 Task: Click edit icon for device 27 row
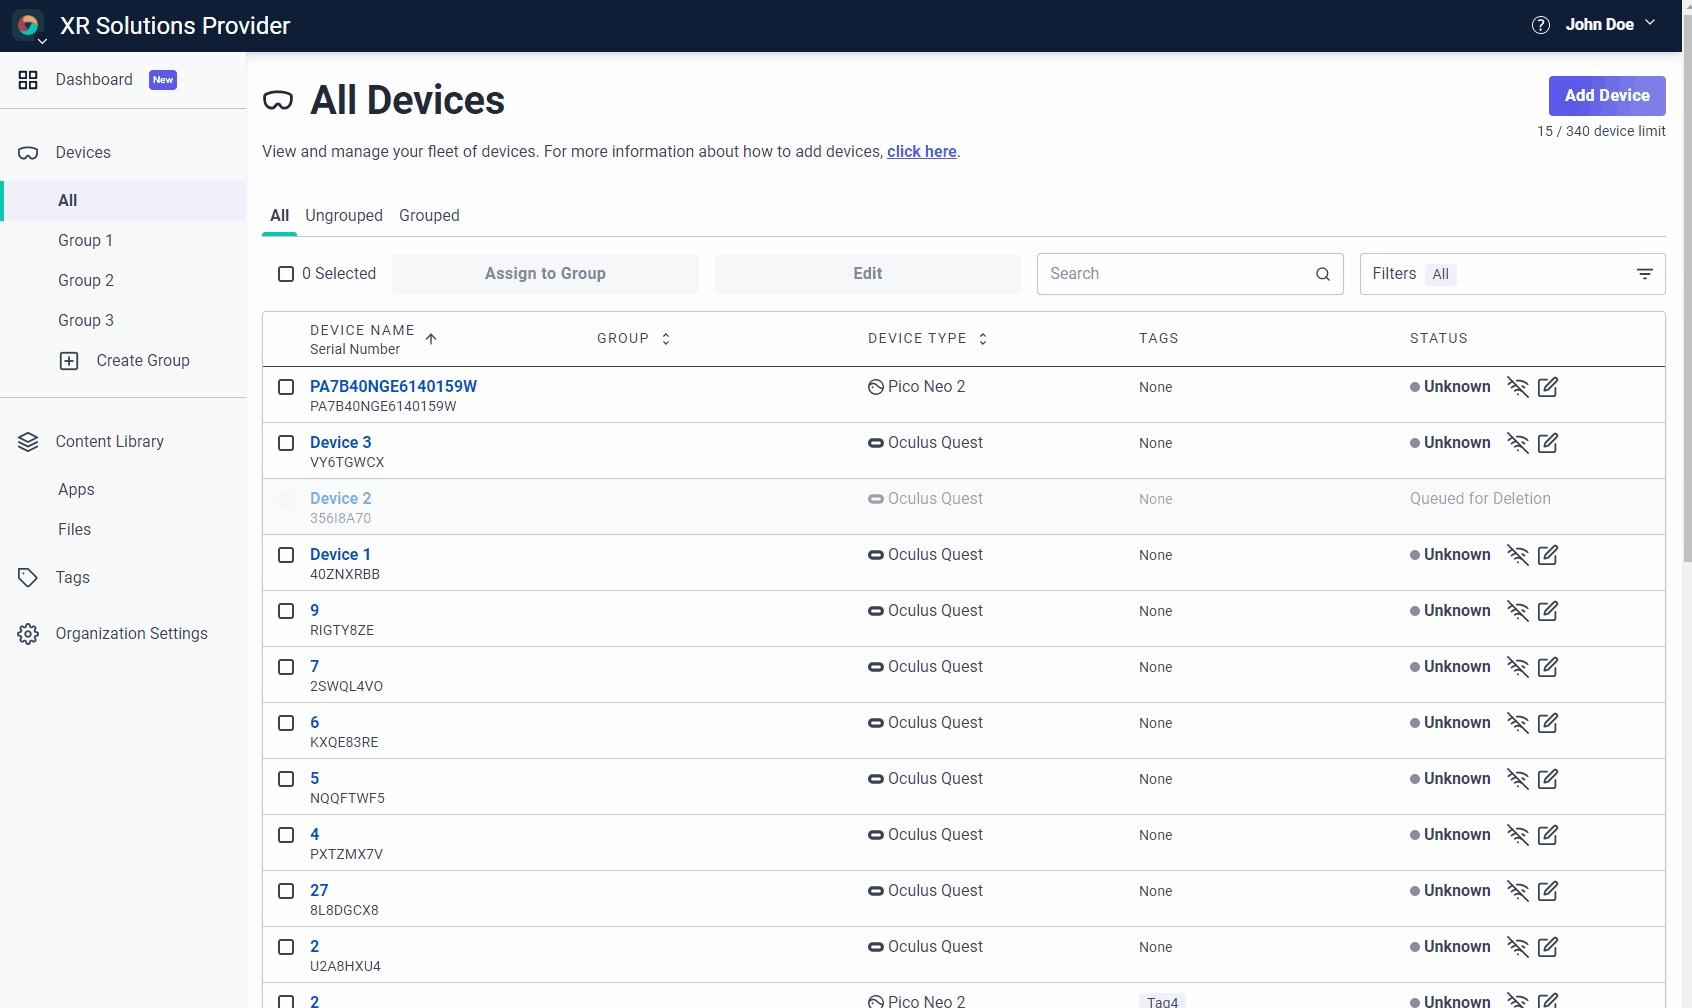point(1548,891)
